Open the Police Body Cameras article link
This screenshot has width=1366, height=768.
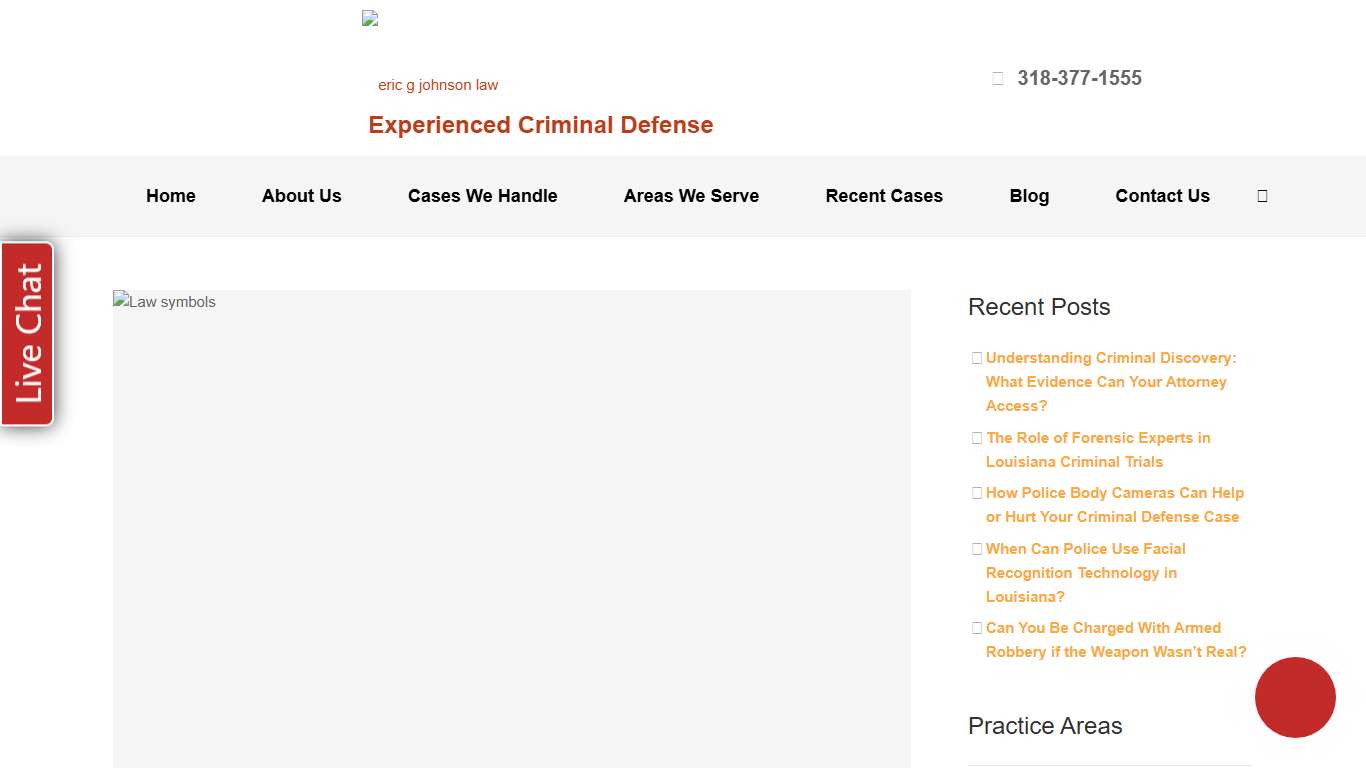coord(1113,504)
